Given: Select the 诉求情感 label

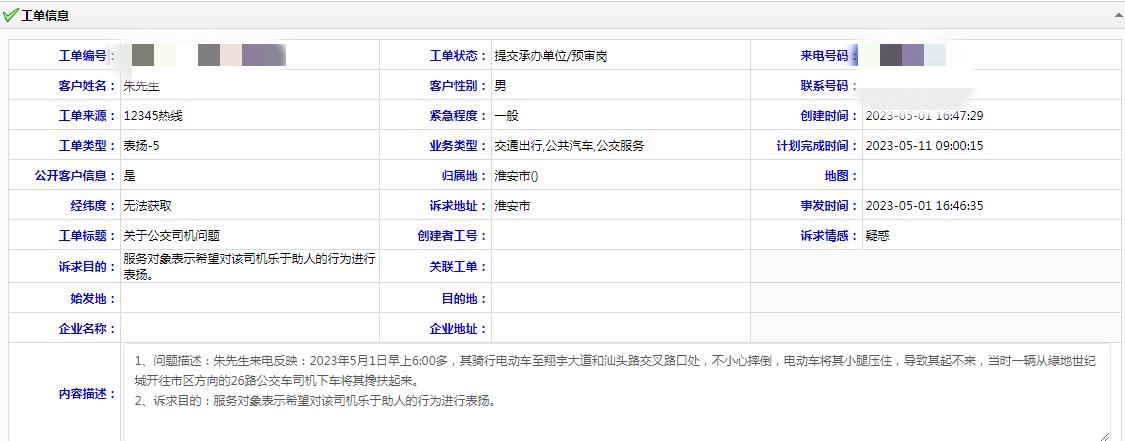Looking at the screenshot, I should (x=829, y=236).
